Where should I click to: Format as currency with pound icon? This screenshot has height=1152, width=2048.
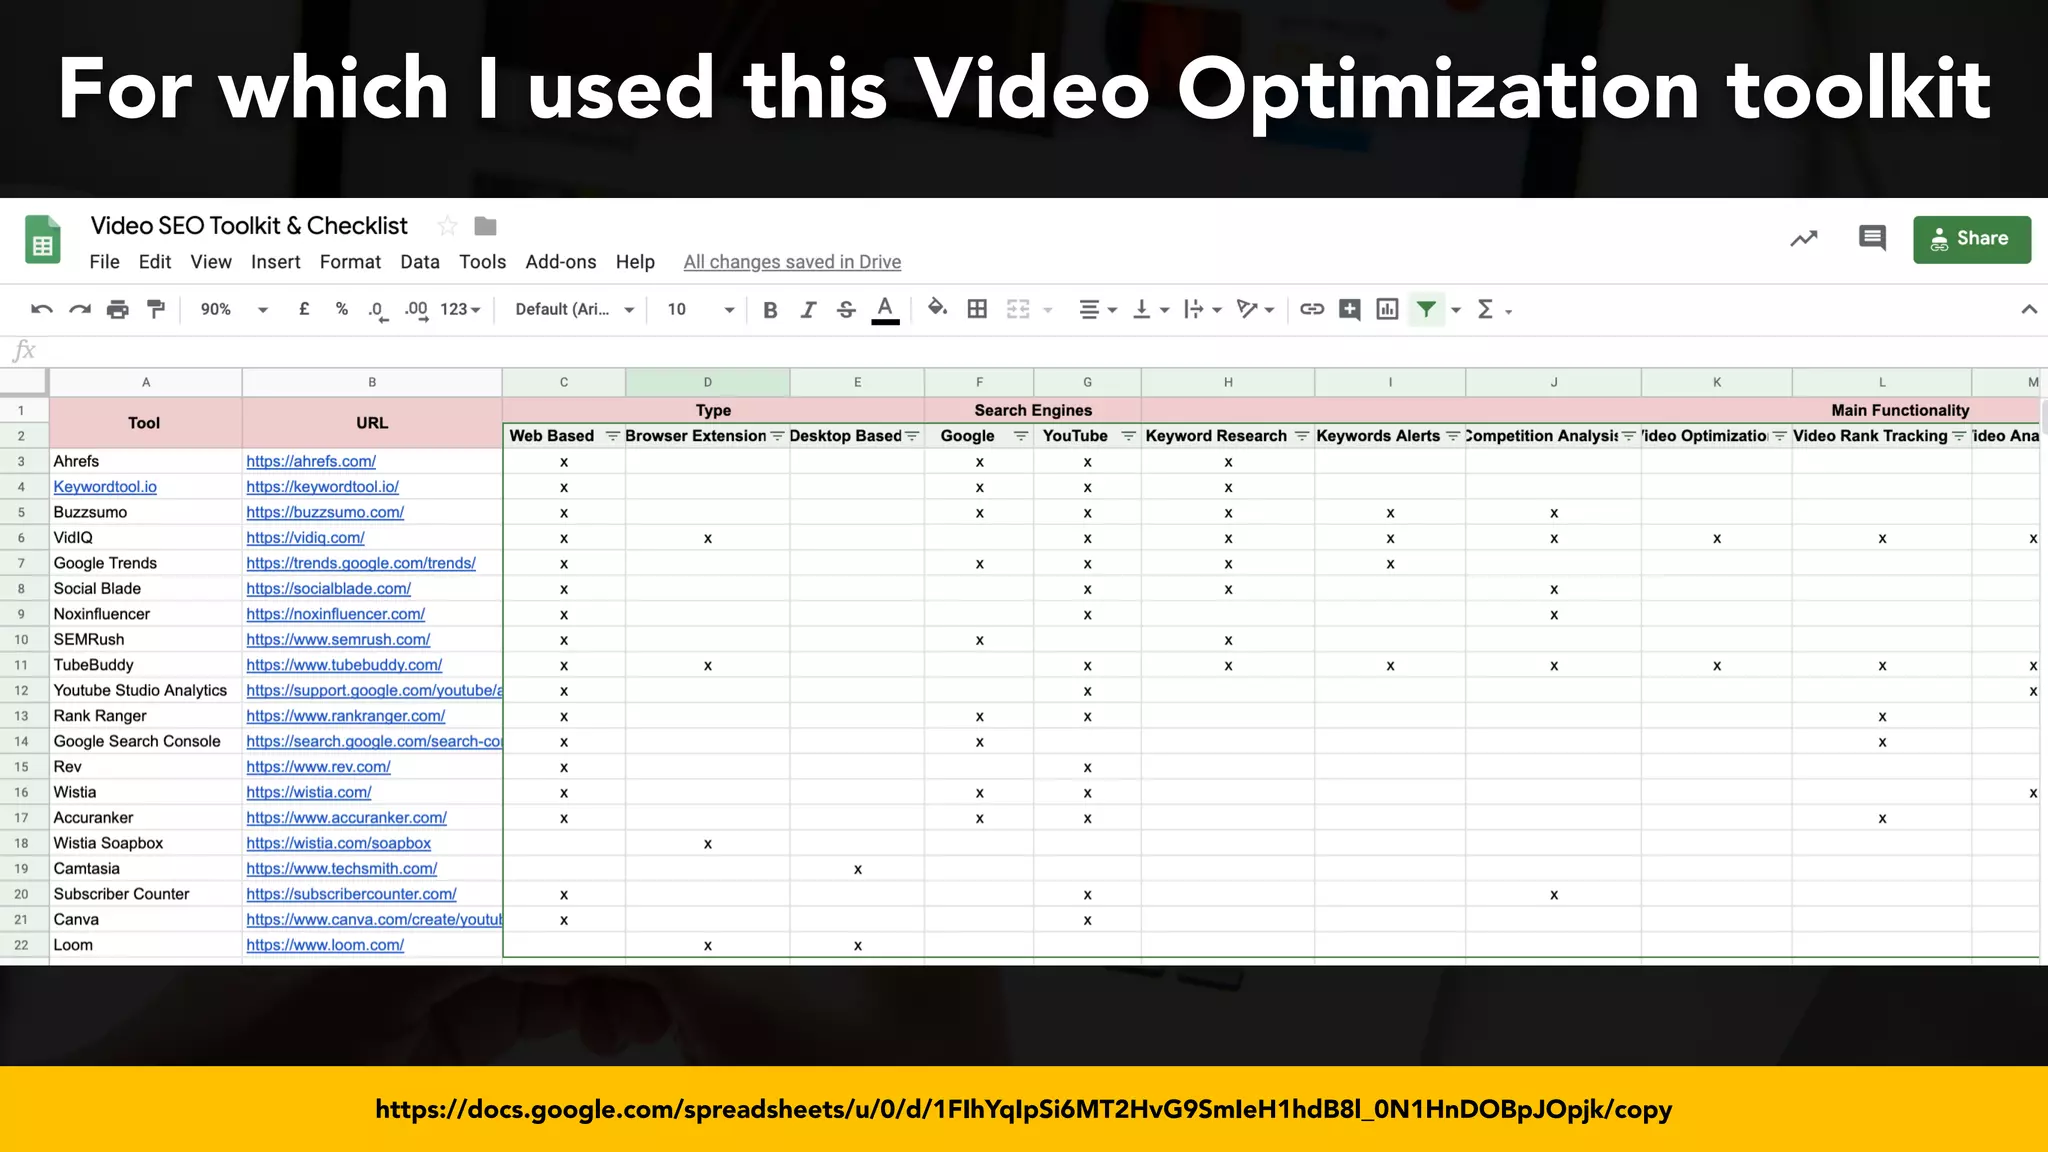[x=304, y=310]
